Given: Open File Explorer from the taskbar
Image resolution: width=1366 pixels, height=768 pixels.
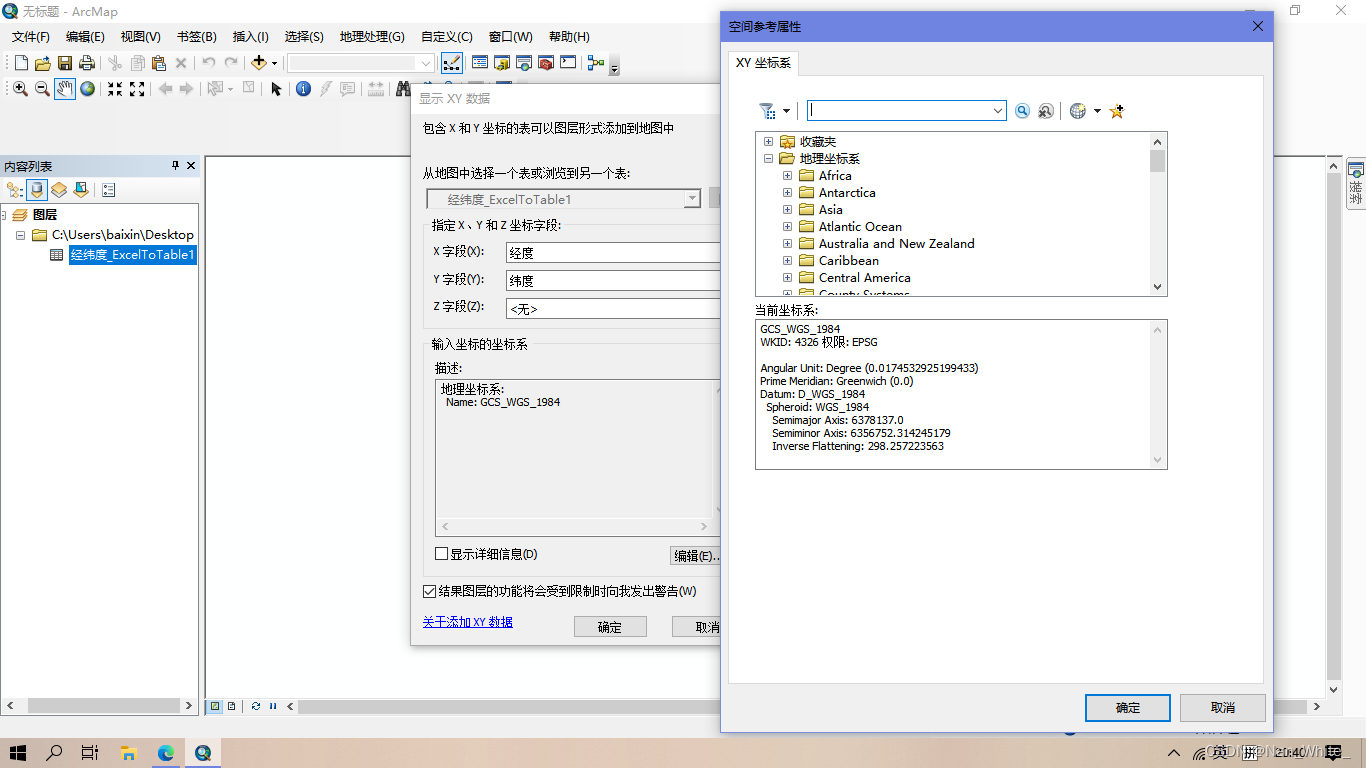Looking at the screenshot, I should pos(128,753).
